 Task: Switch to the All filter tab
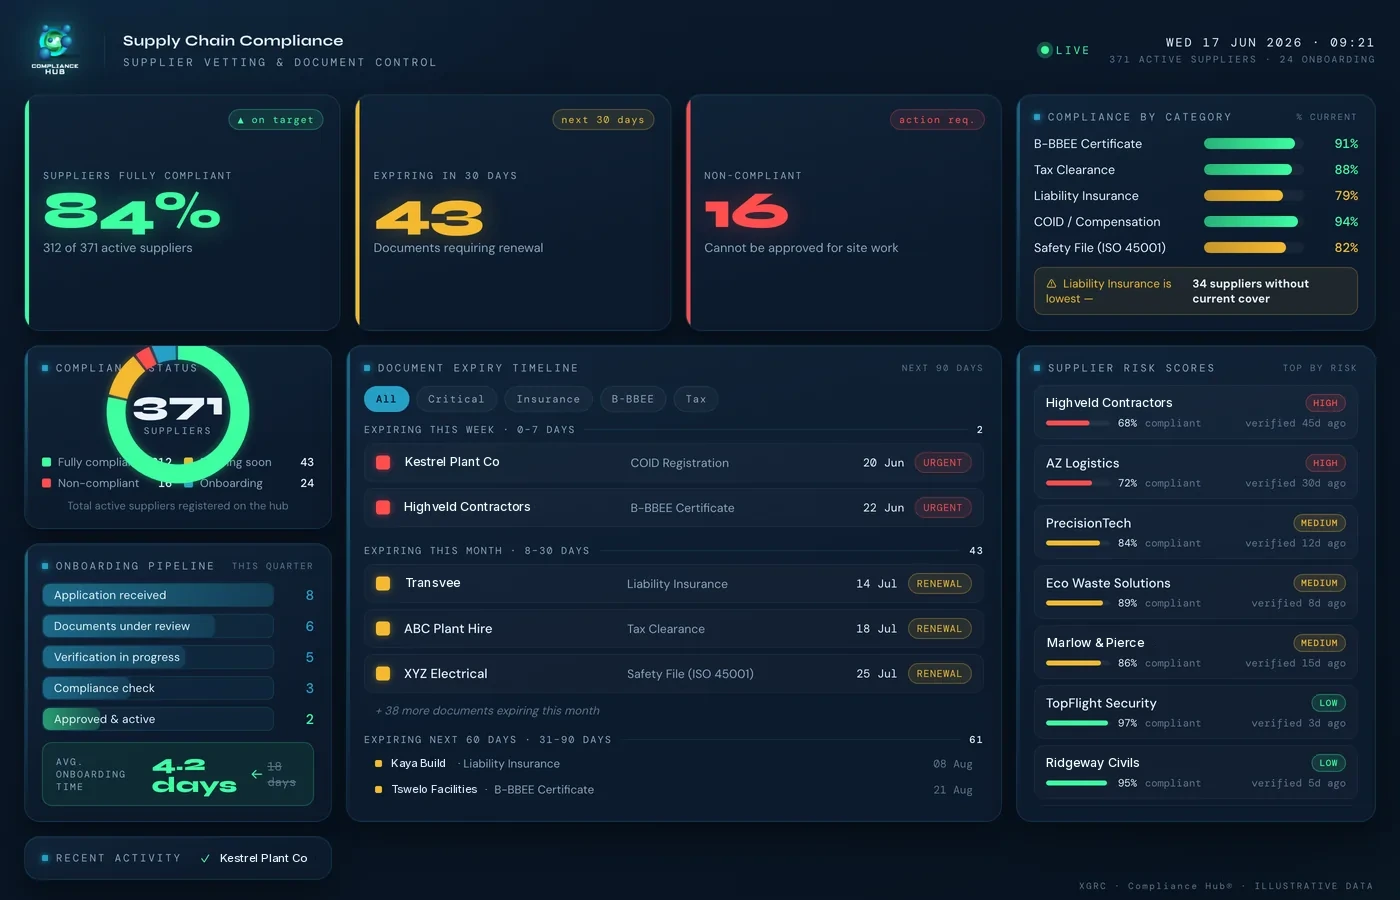pos(386,399)
